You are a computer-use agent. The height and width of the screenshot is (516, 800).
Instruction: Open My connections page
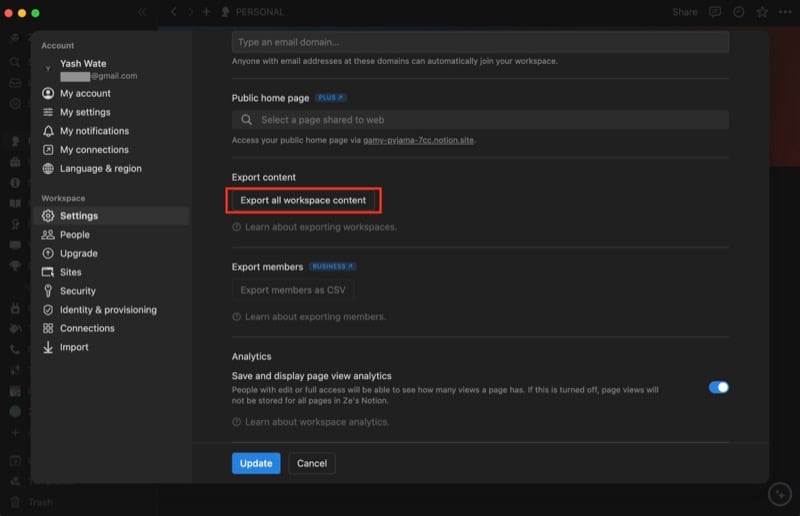94,150
